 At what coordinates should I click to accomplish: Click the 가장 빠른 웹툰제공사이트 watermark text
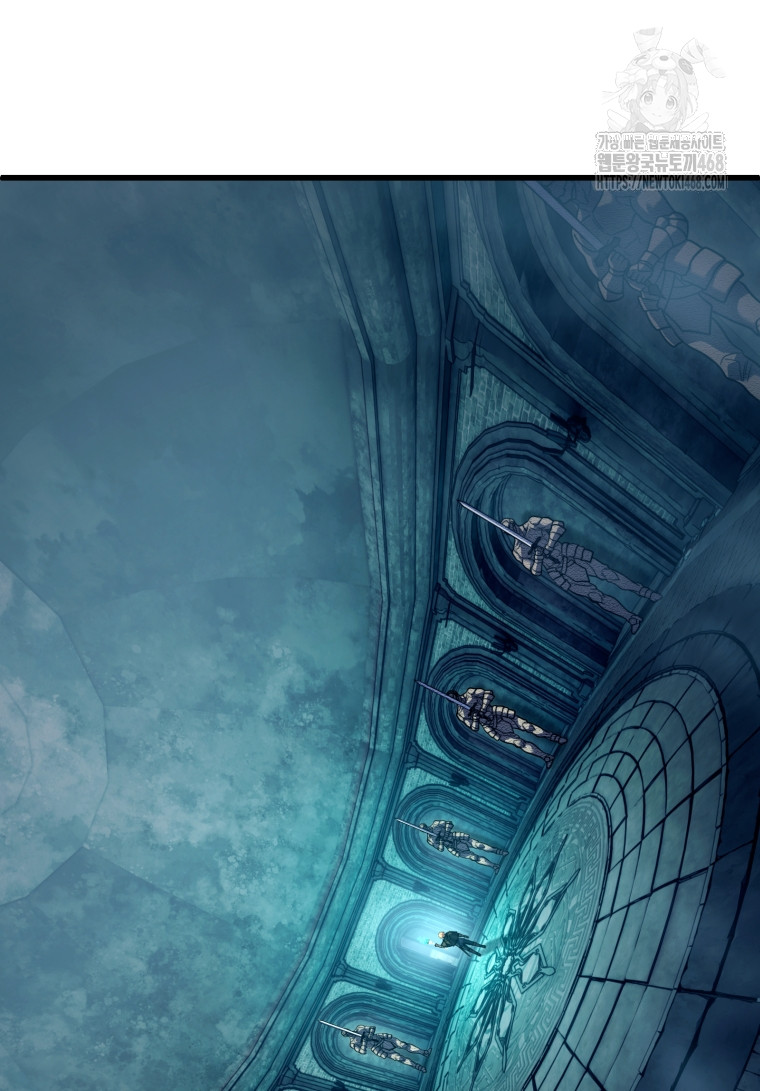click(x=661, y=142)
